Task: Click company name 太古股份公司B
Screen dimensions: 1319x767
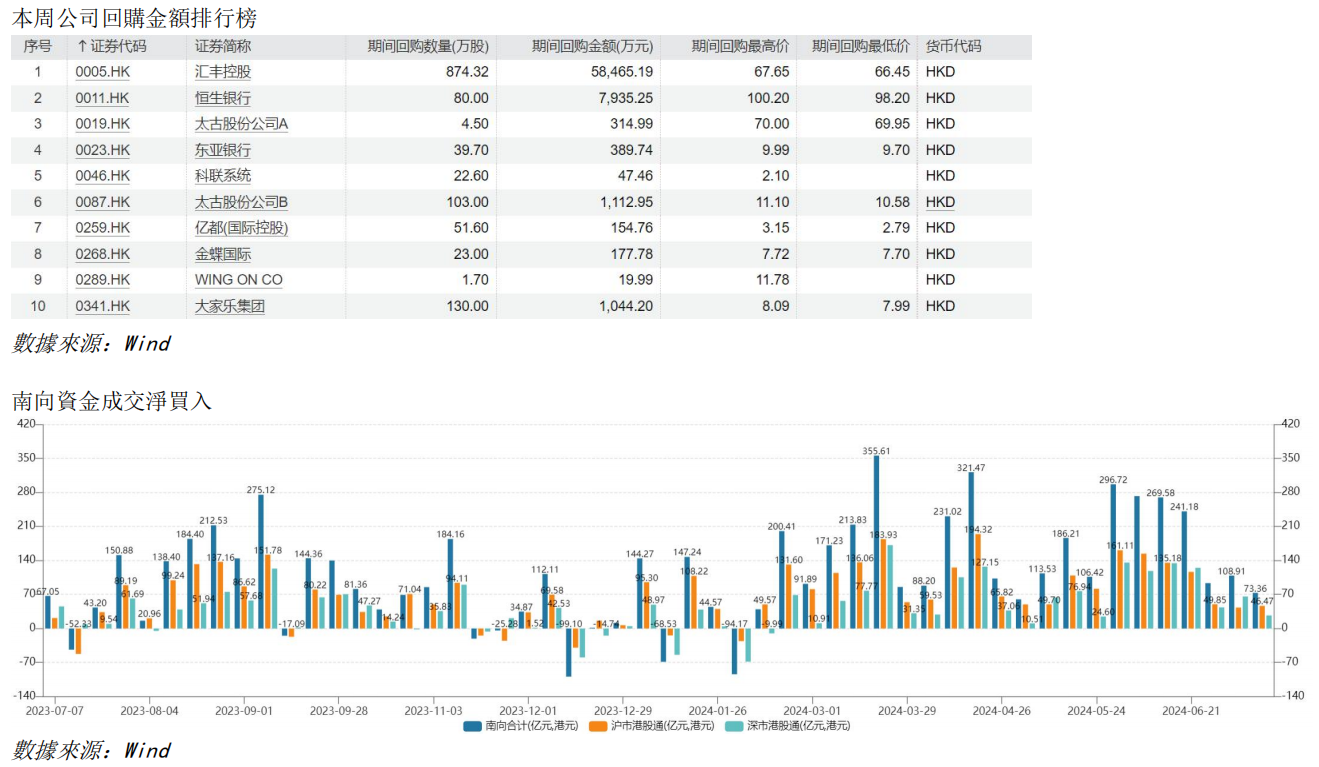Action: [x=242, y=202]
